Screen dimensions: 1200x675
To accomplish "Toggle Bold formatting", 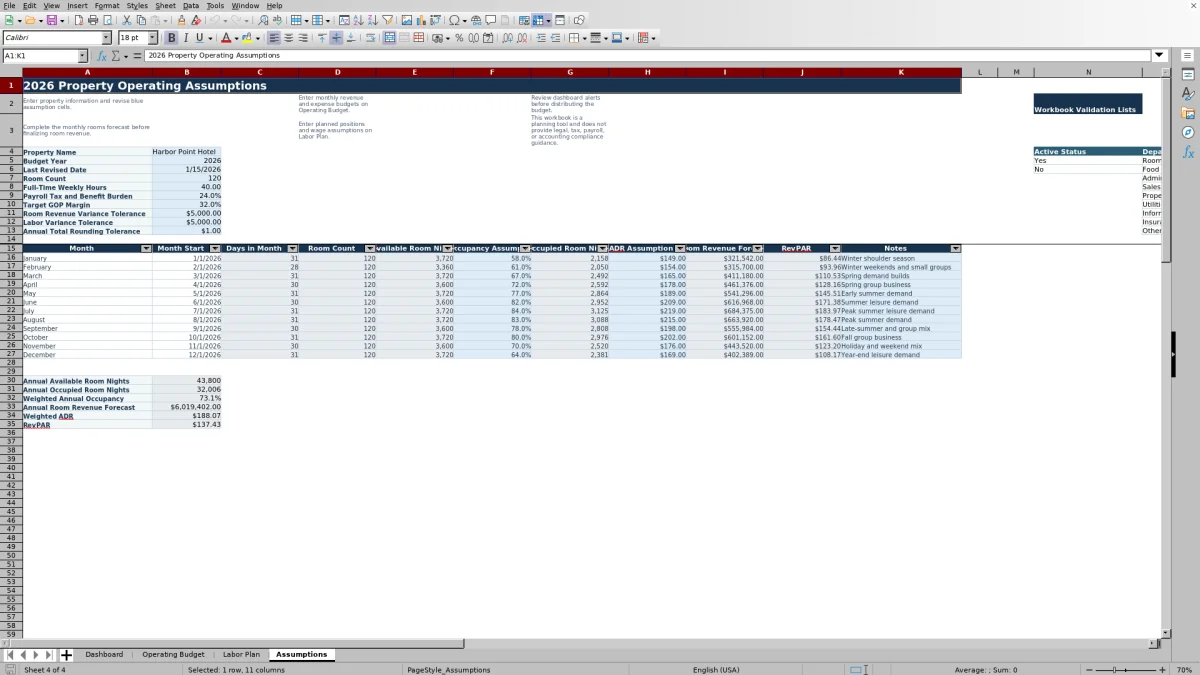I will coord(171,38).
